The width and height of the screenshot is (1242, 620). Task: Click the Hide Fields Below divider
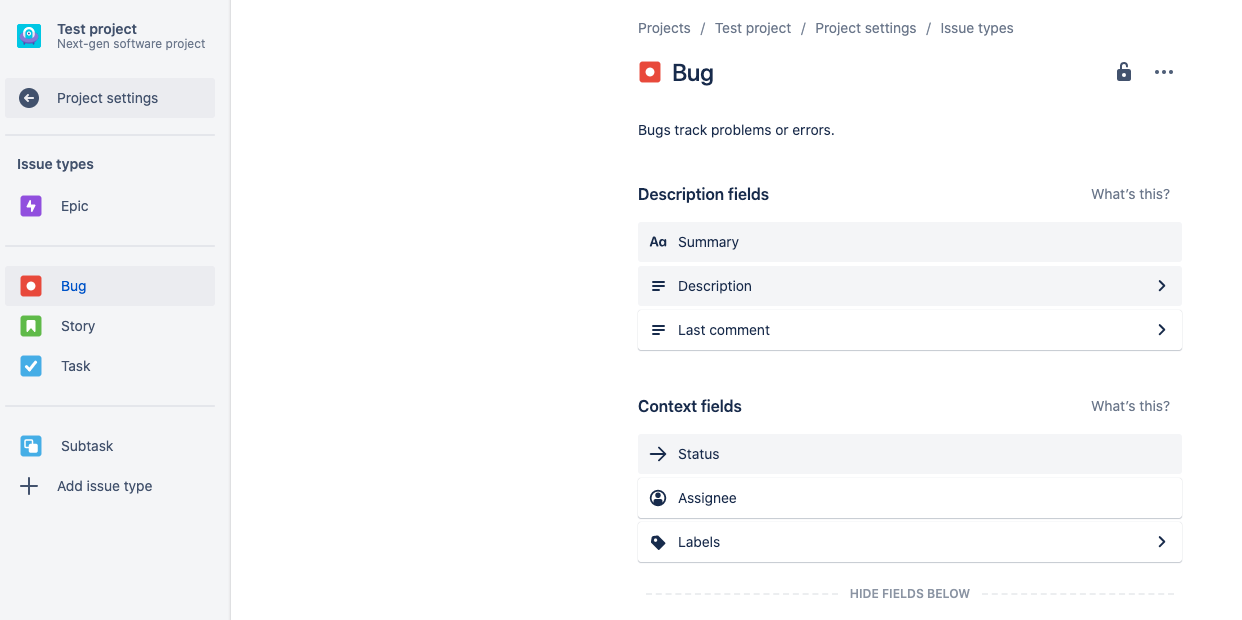909,593
